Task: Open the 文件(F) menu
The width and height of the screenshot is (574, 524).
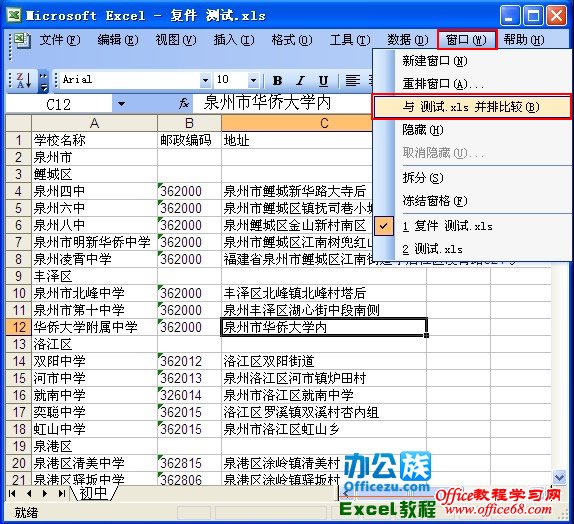Action: tap(60, 40)
